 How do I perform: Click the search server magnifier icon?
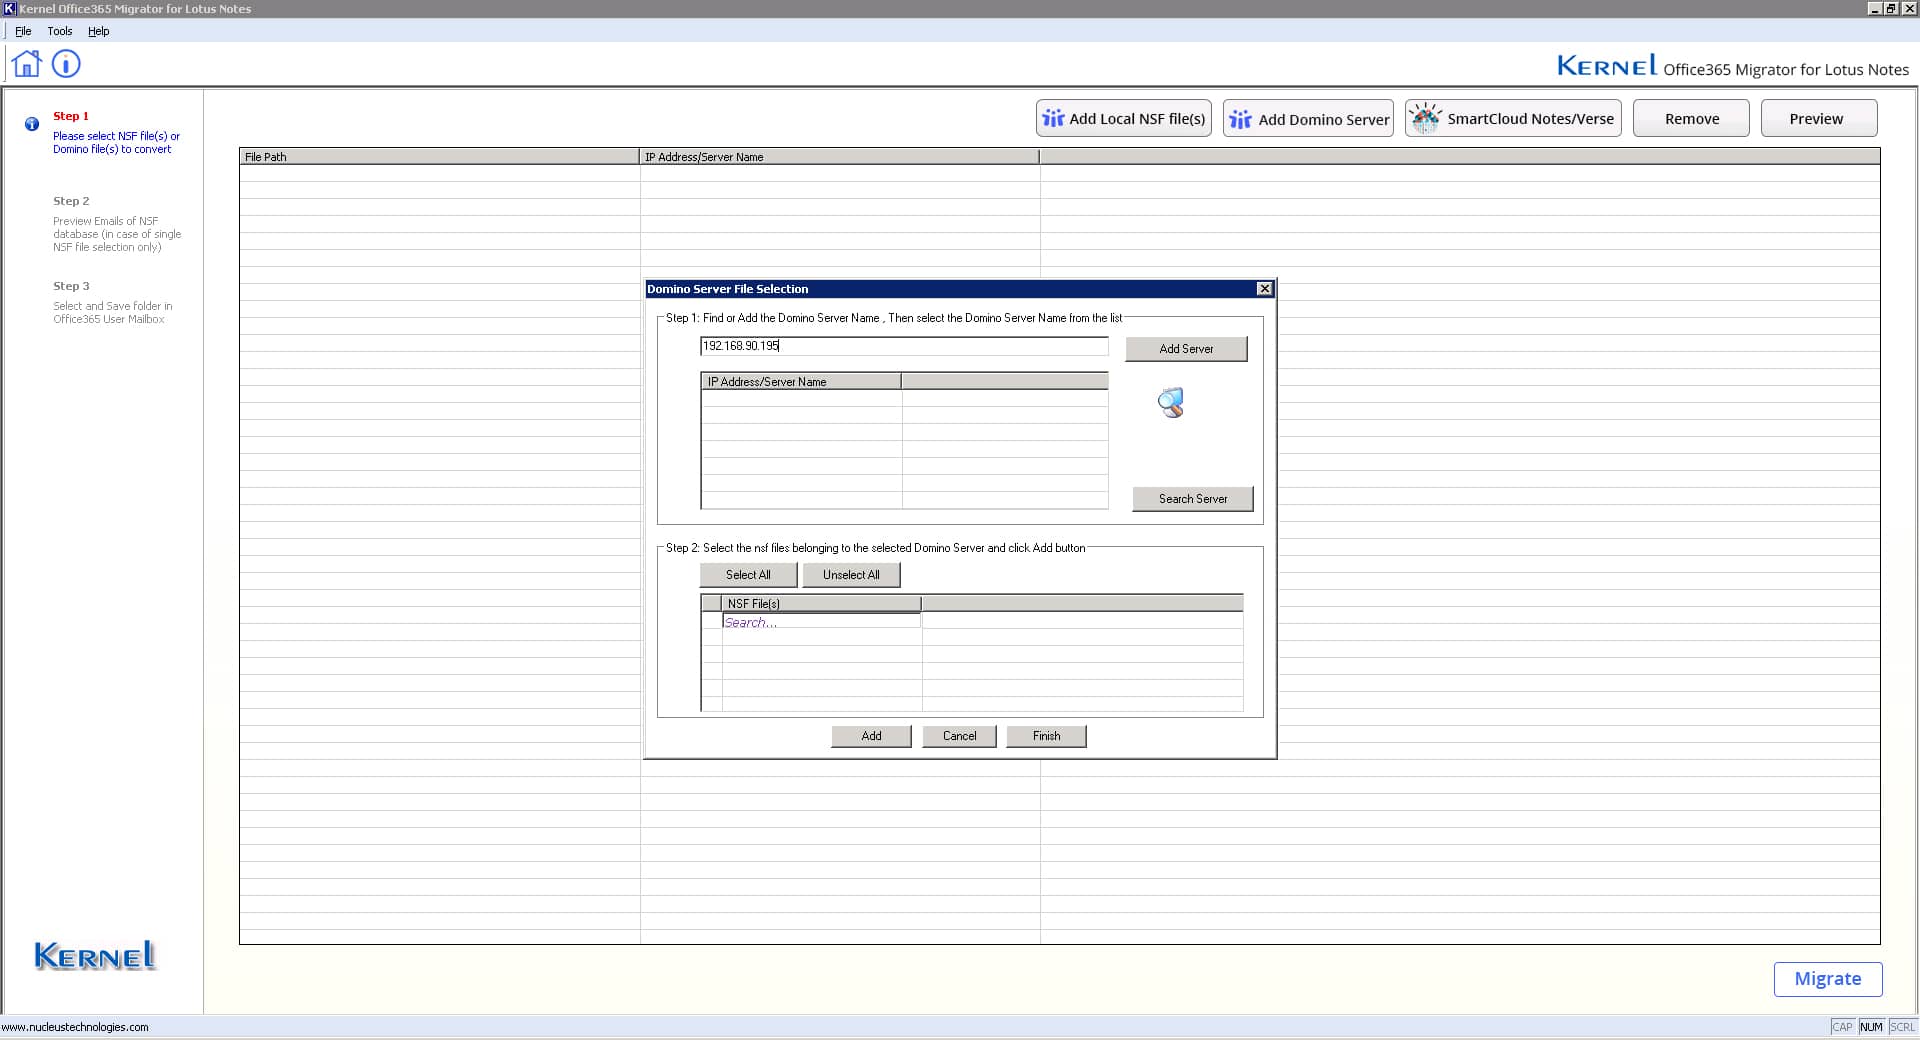tap(1171, 403)
